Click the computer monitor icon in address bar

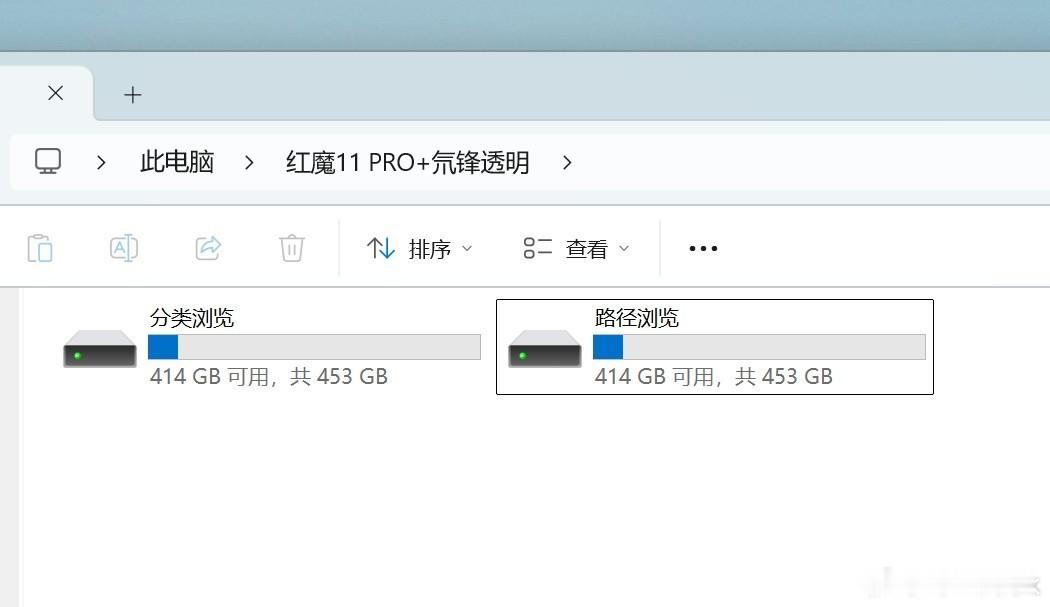(x=48, y=161)
